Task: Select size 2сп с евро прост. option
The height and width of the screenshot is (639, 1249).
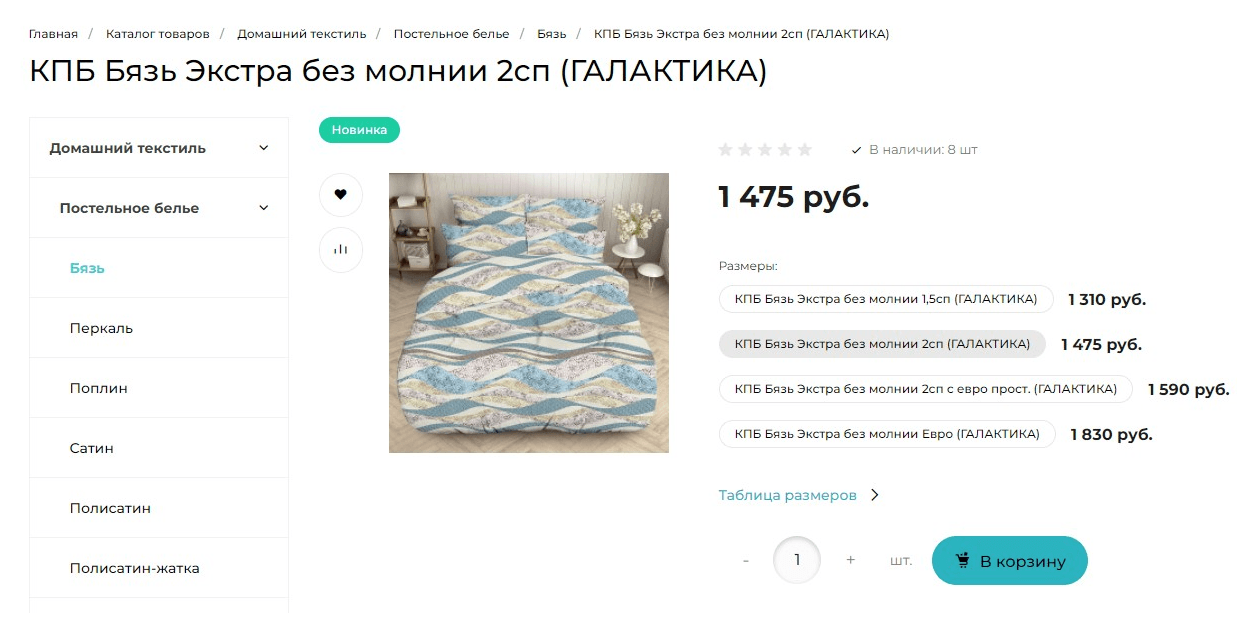Action: (925, 389)
